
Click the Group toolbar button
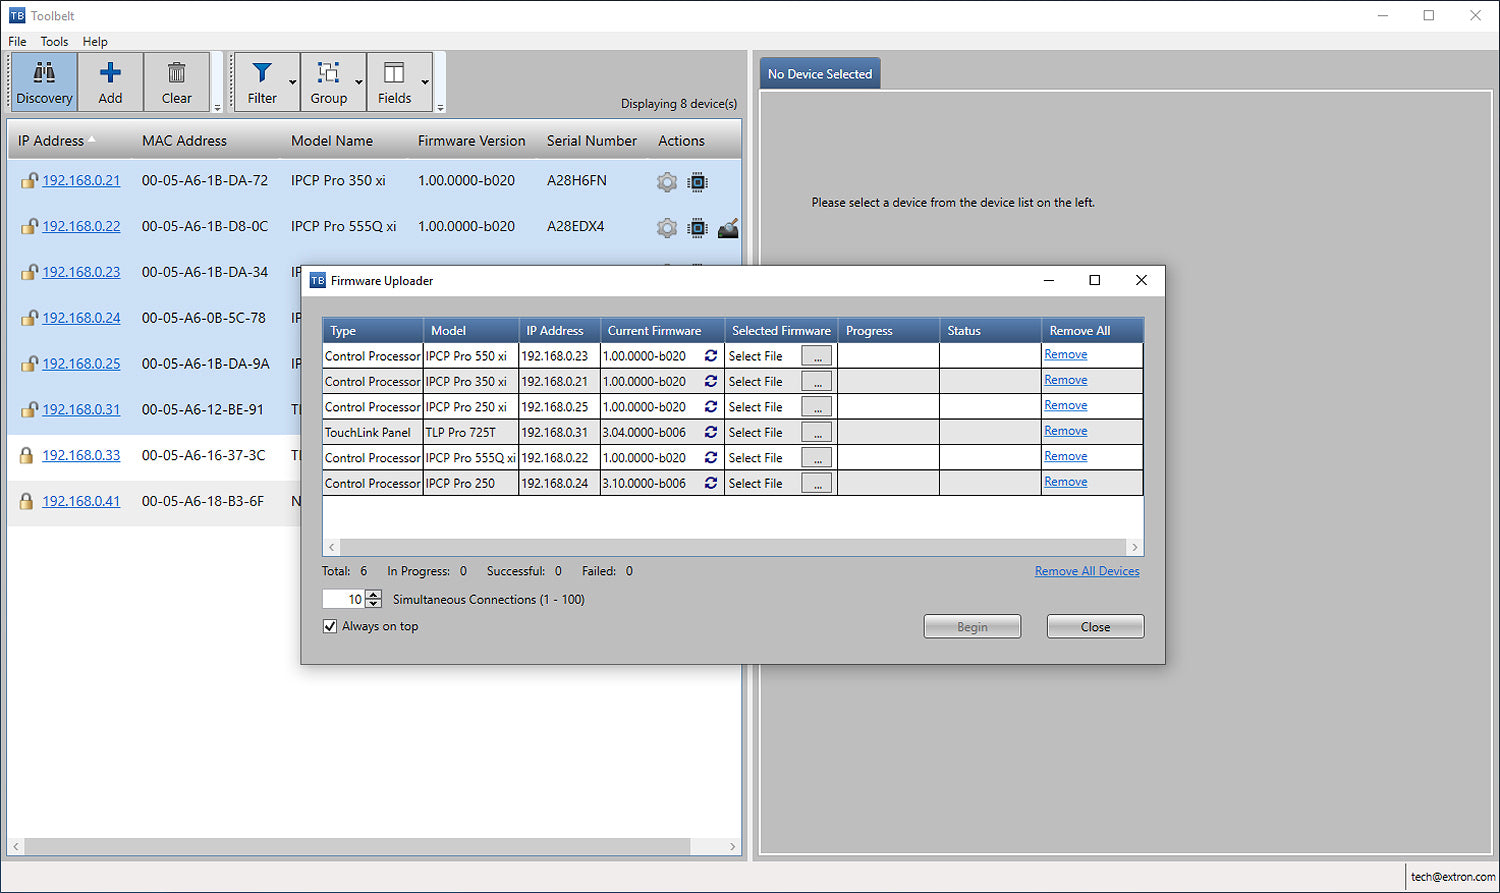pyautogui.click(x=328, y=82)
